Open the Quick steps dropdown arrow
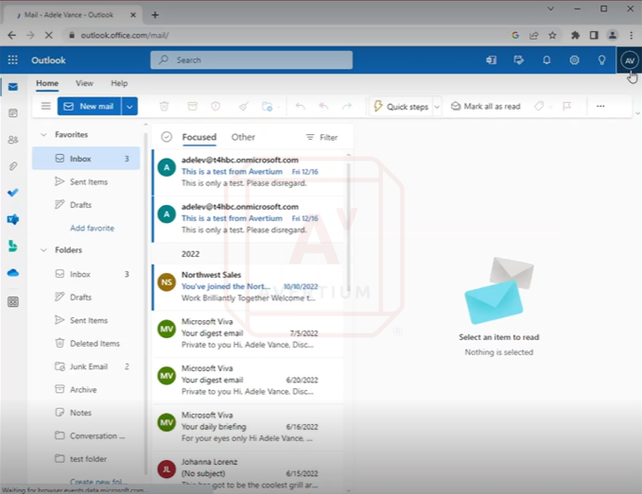The image size is (642, 494). tap(436, 106)
